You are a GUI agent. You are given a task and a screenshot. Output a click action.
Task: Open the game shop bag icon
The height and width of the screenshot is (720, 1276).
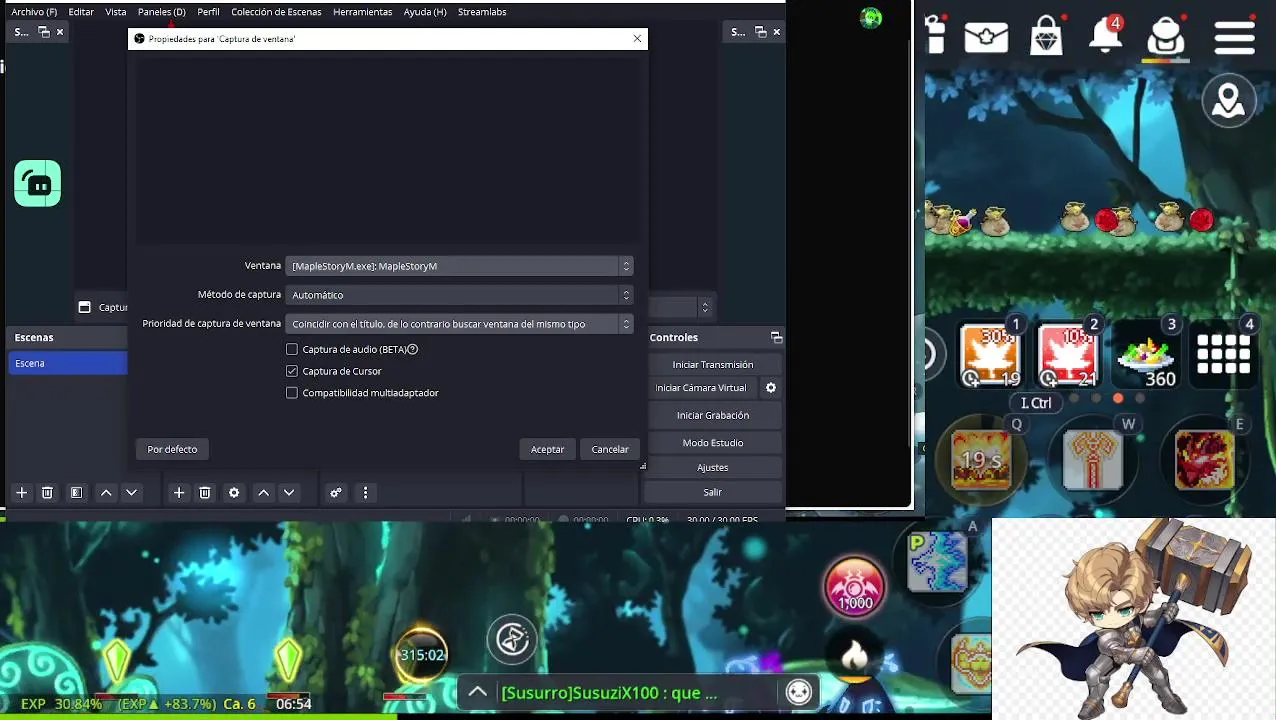1046,36
